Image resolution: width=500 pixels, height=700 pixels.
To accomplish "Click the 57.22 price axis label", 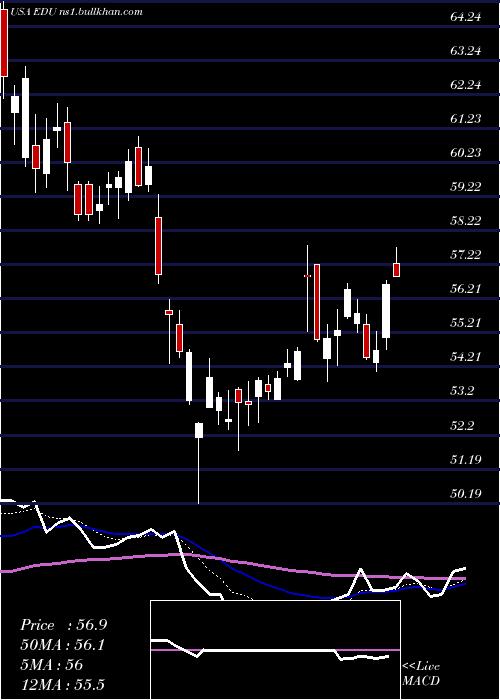I will pos(466,254).
